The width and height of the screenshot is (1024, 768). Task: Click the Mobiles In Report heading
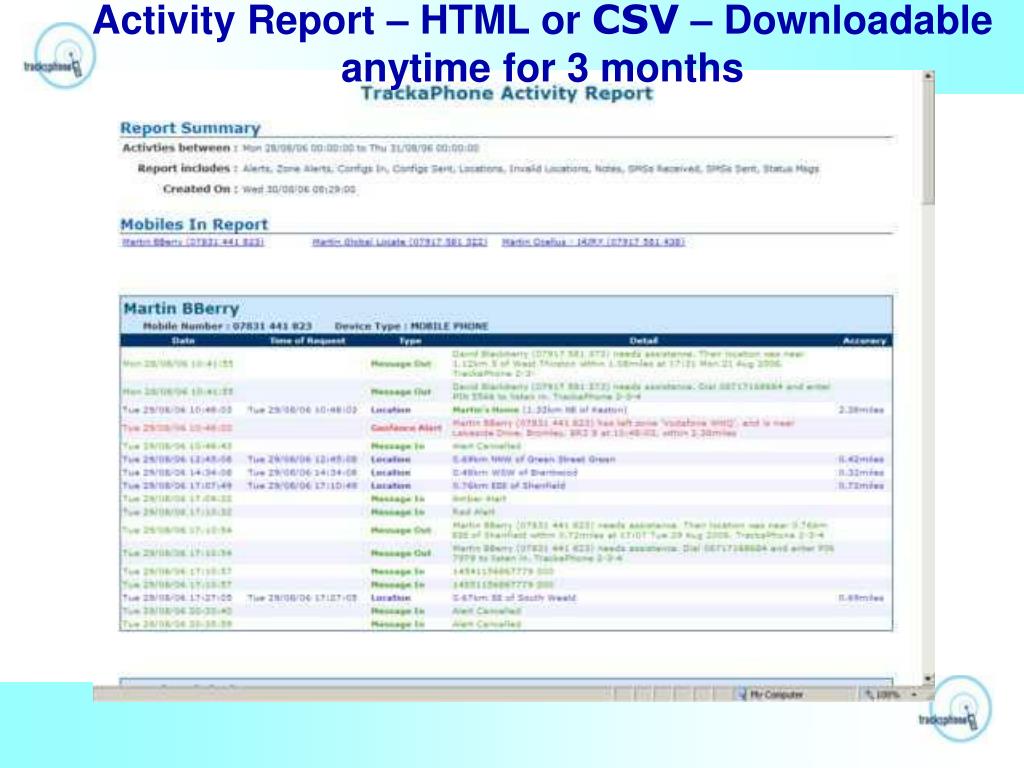pyautogui.click(x=194, y=224)
